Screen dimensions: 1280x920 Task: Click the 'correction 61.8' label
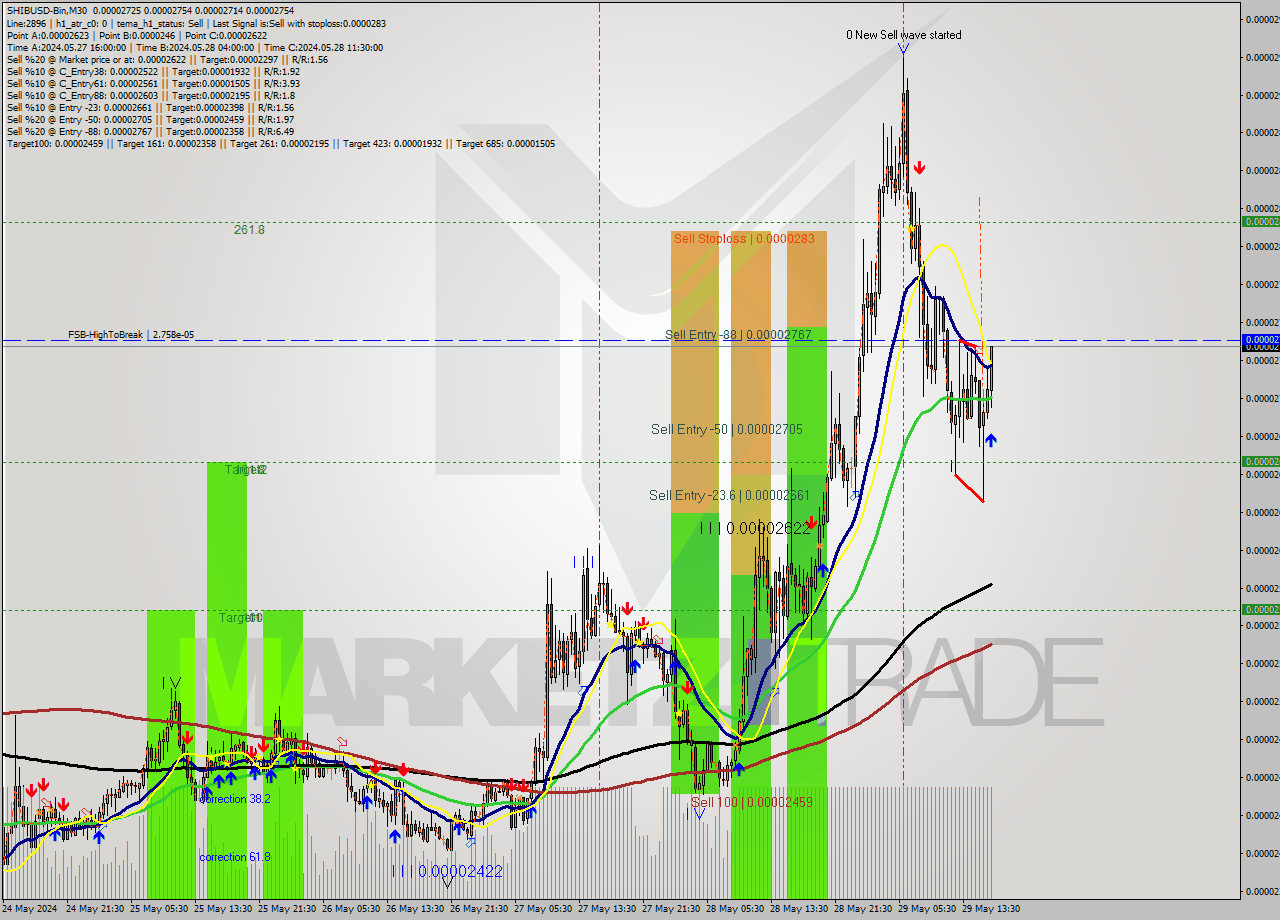pyautogui.click(x=234, y=857)
